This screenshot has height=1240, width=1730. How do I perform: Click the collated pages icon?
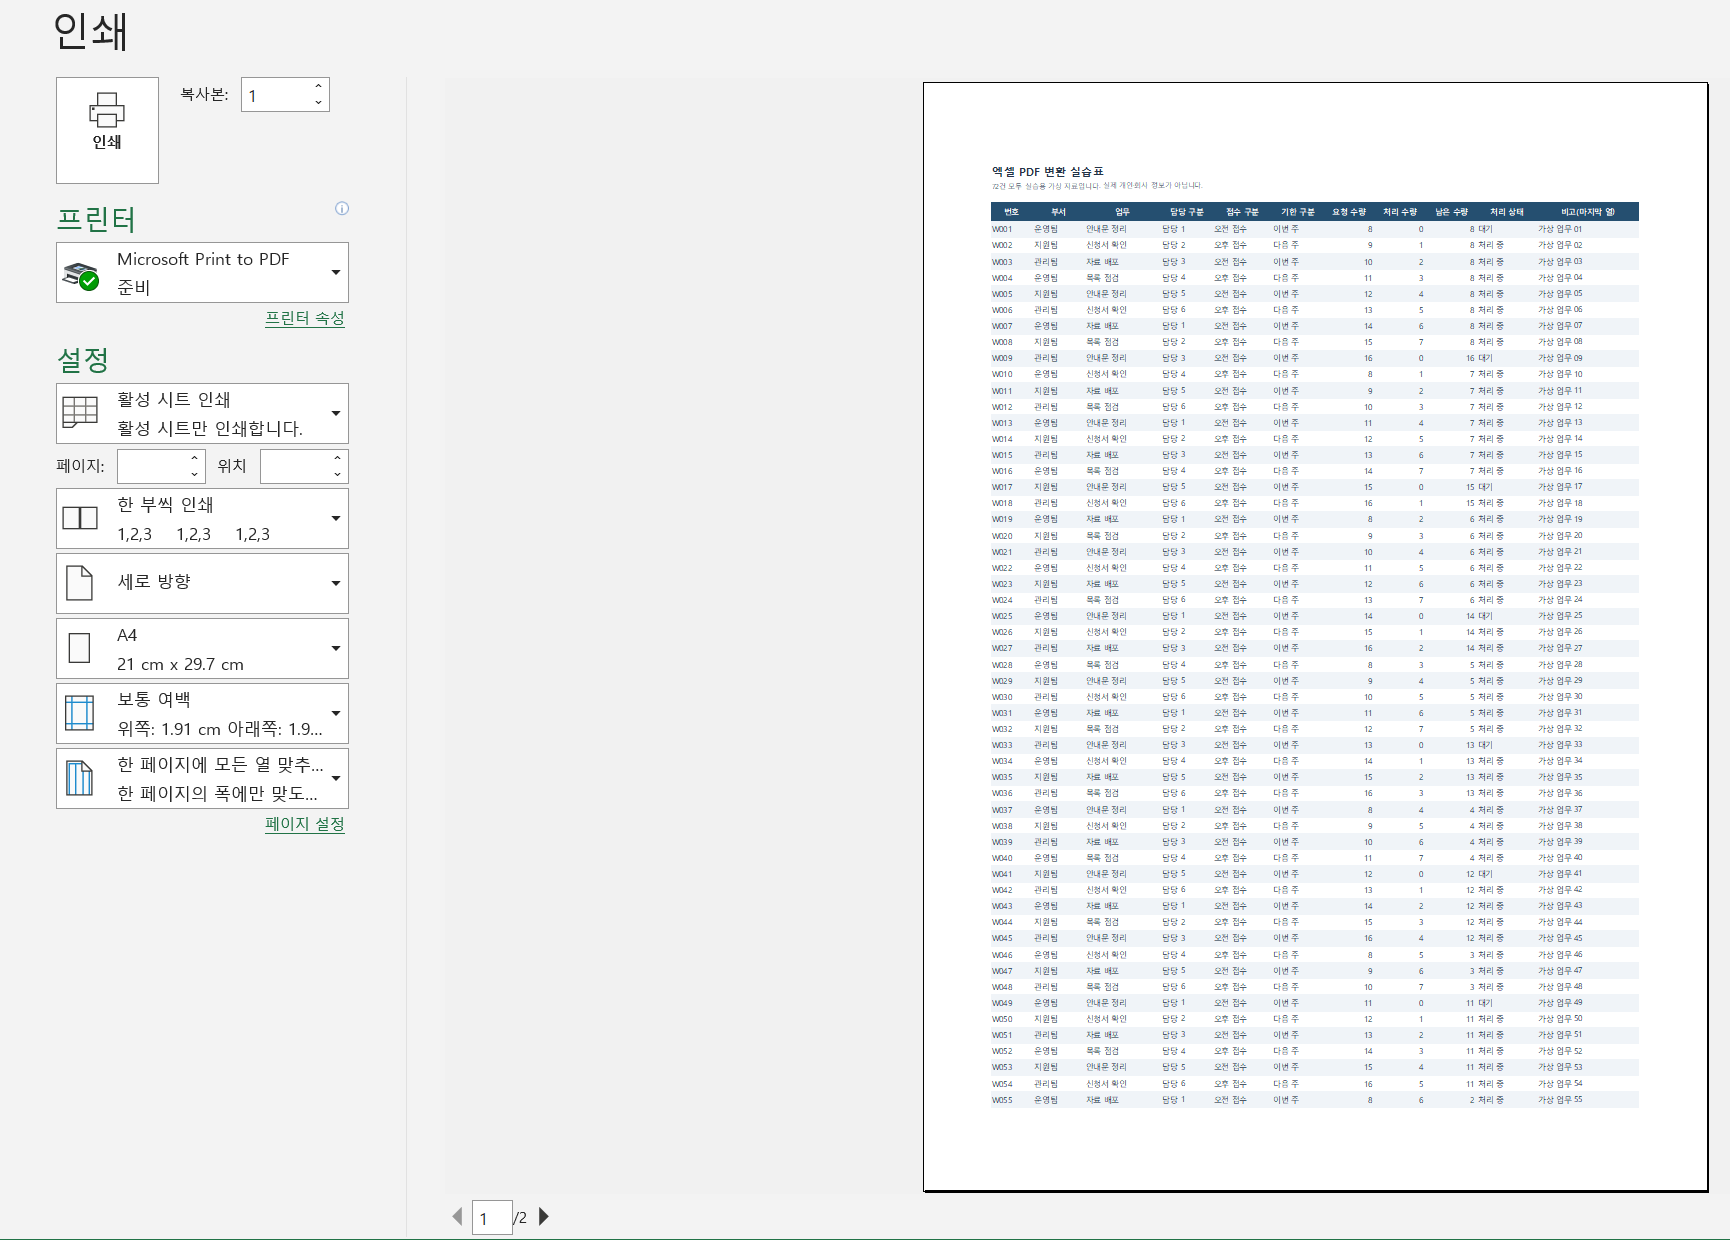[80, 518]
